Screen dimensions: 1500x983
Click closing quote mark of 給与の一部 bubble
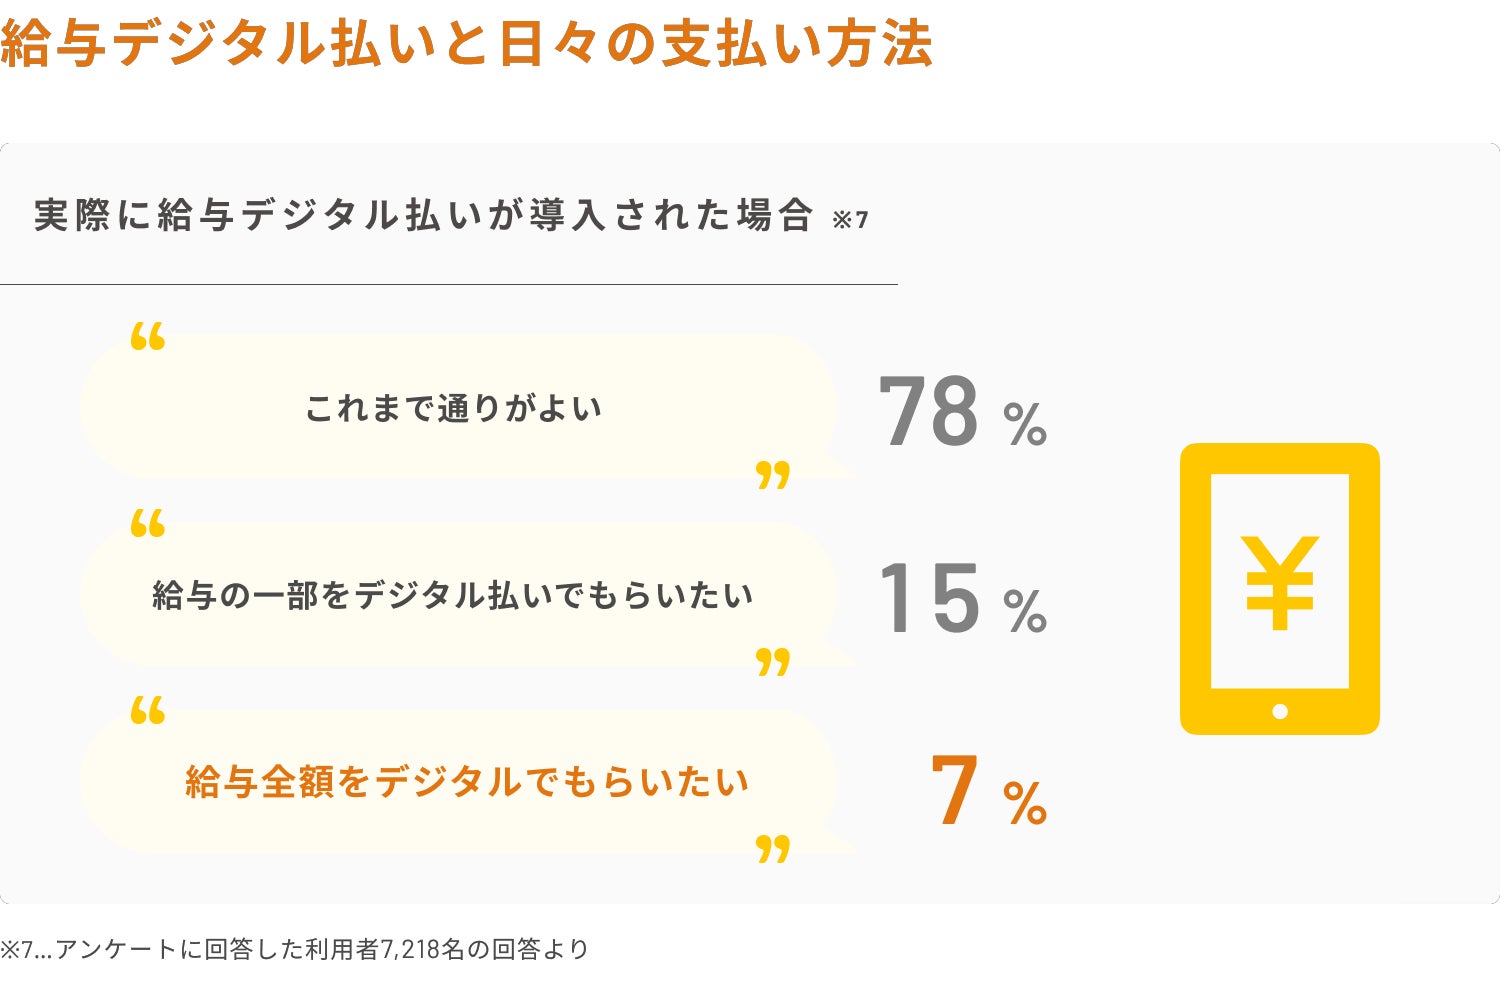pos(773,661)
